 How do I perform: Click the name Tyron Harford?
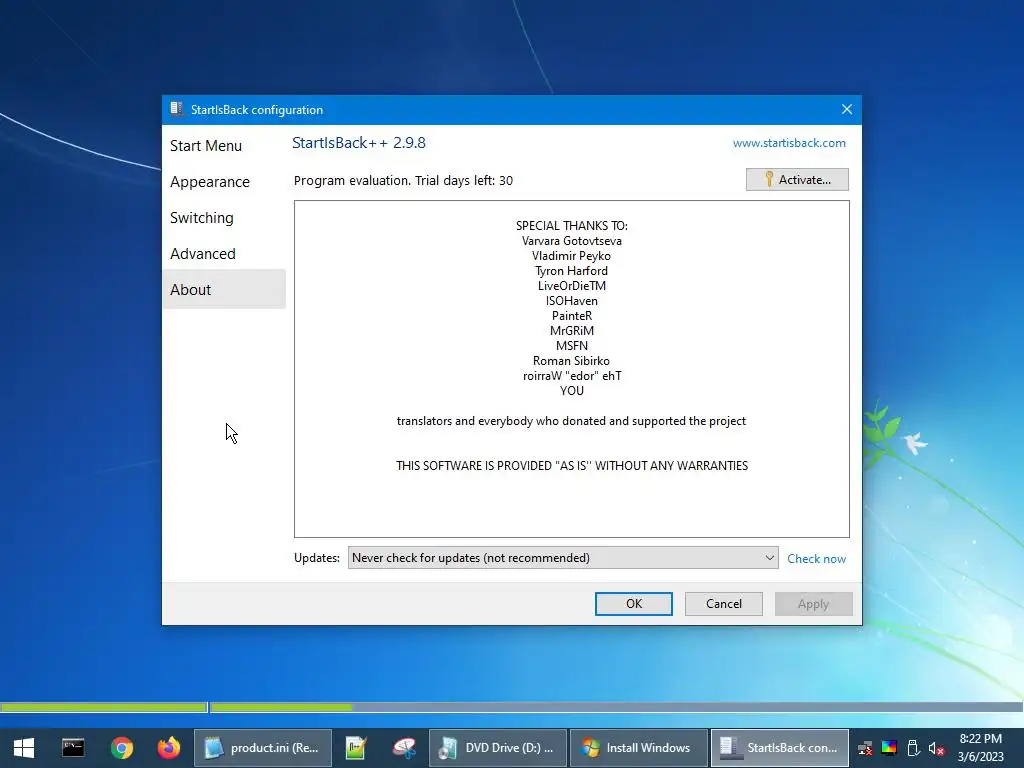[x=571, y=271]
